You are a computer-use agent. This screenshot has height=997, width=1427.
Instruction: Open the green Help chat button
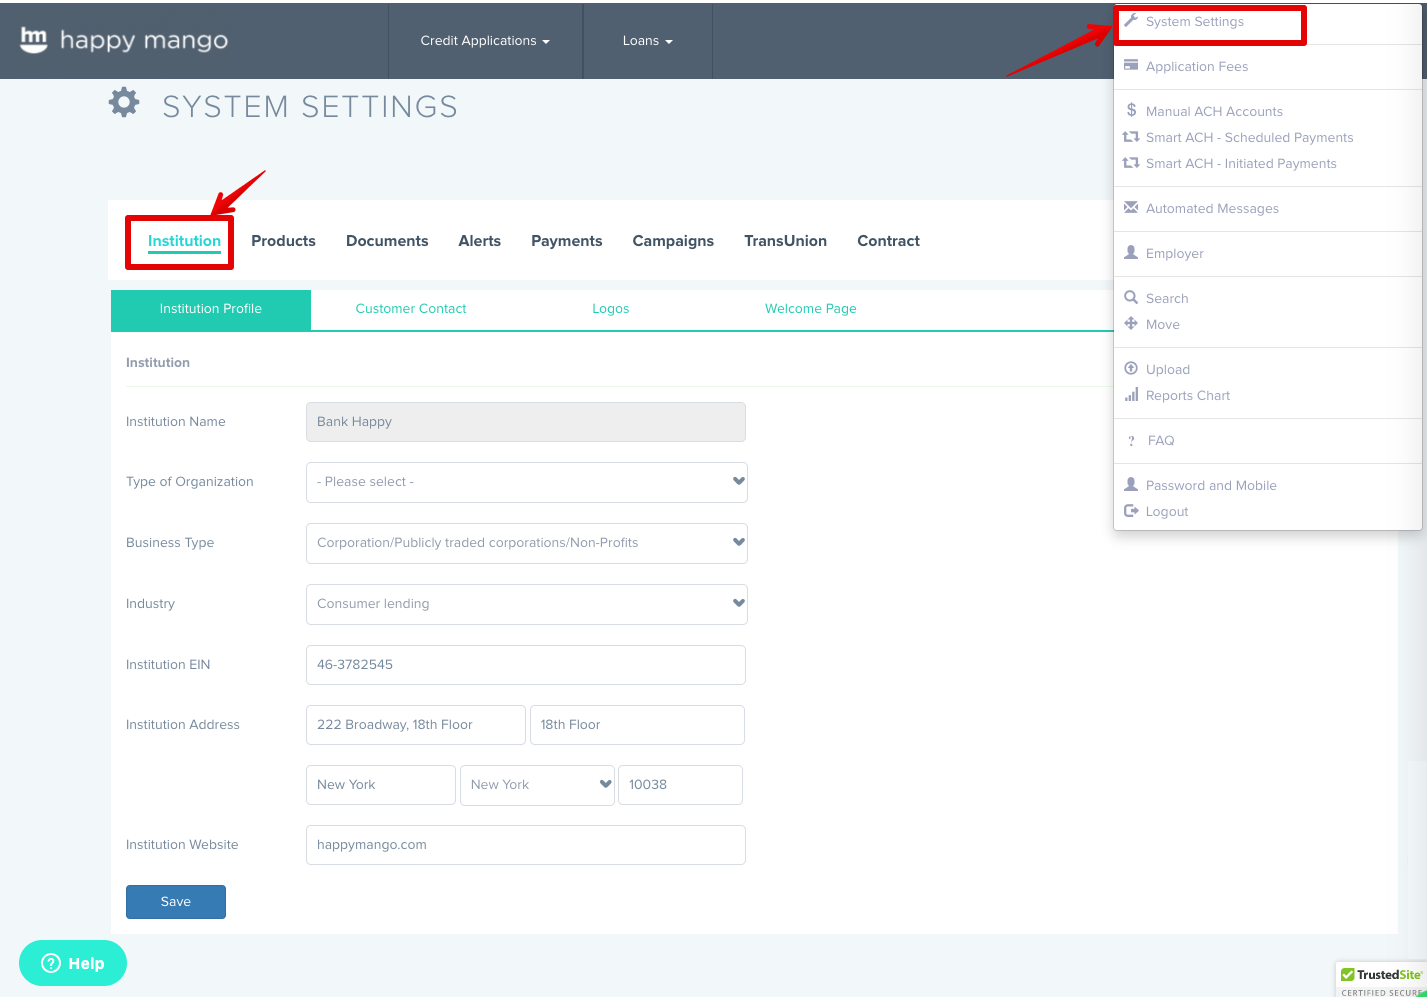73,963
